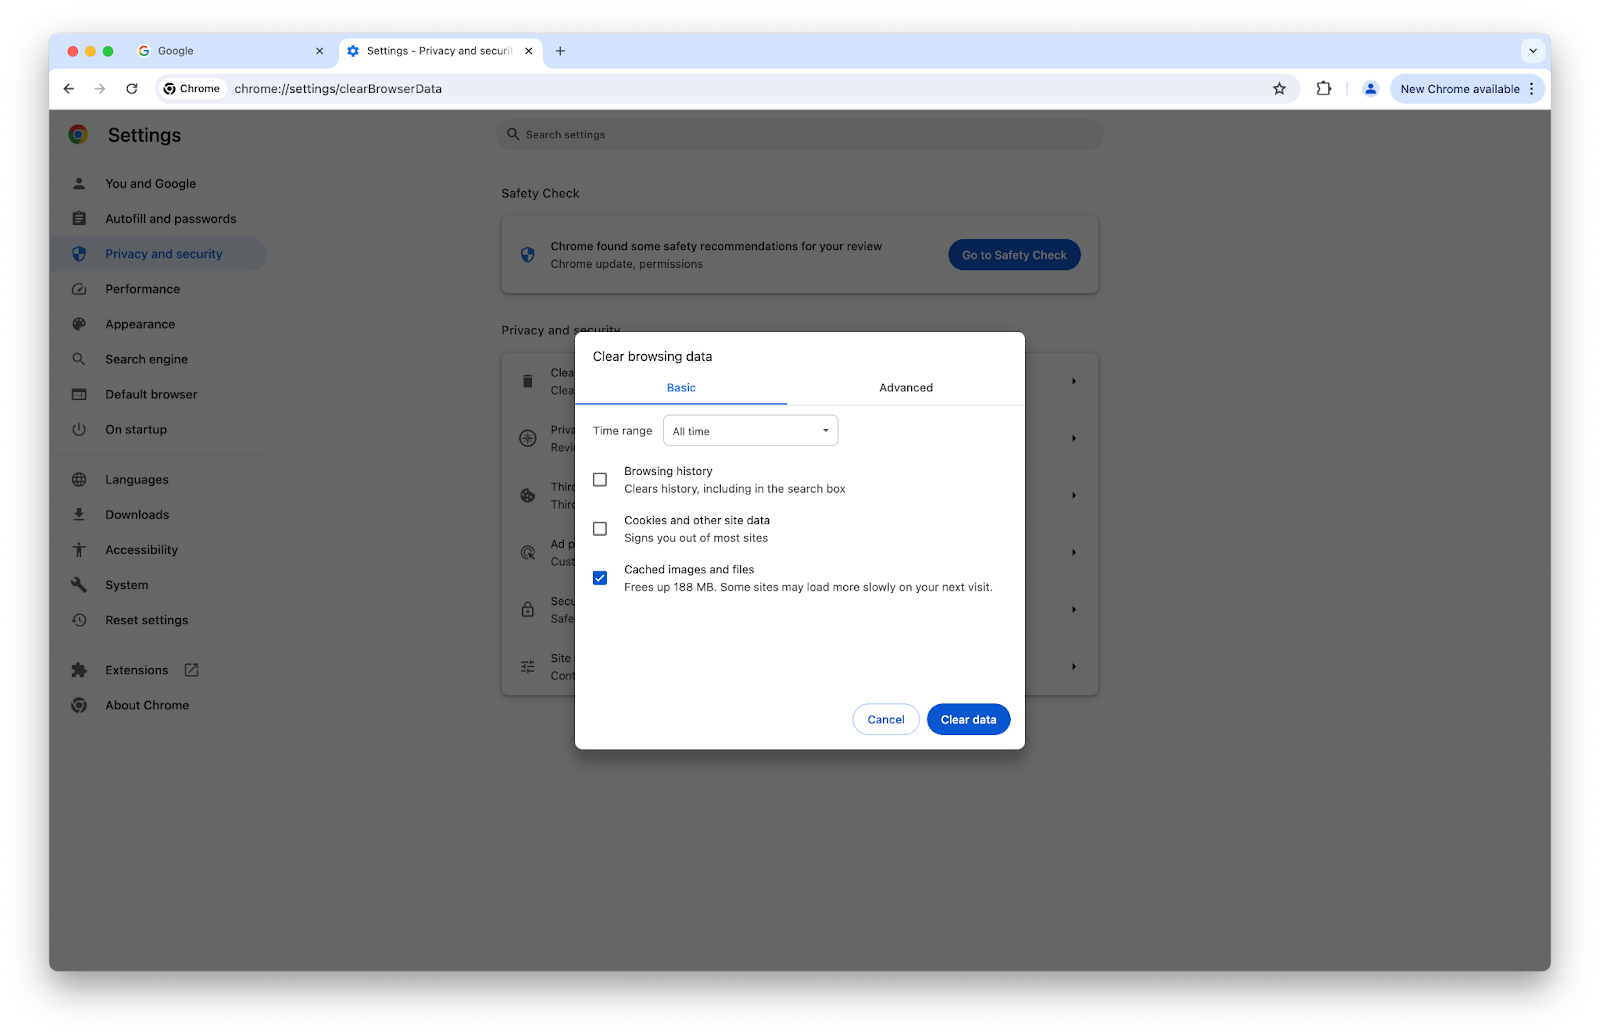Open Performance via its speedometer icon
This screenshot has width=1600, height=1036.
pos(79,288)
